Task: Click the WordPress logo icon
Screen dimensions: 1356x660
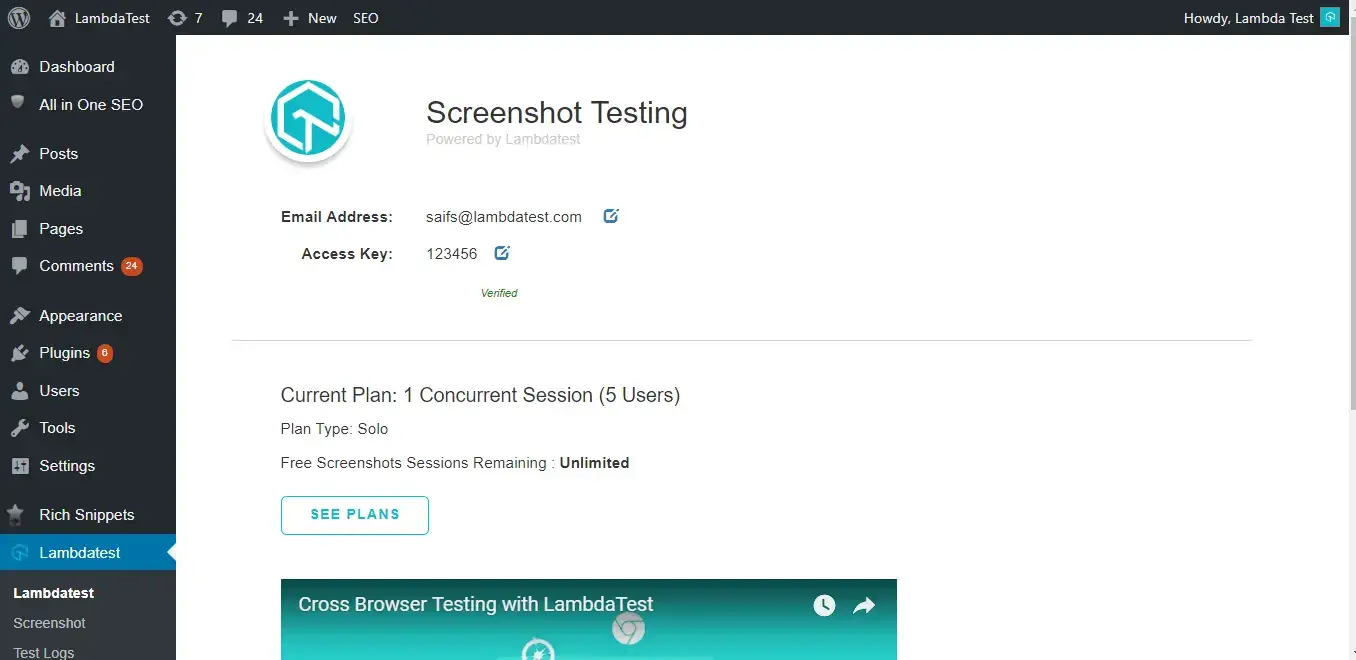Action: [x=19, y=18]
